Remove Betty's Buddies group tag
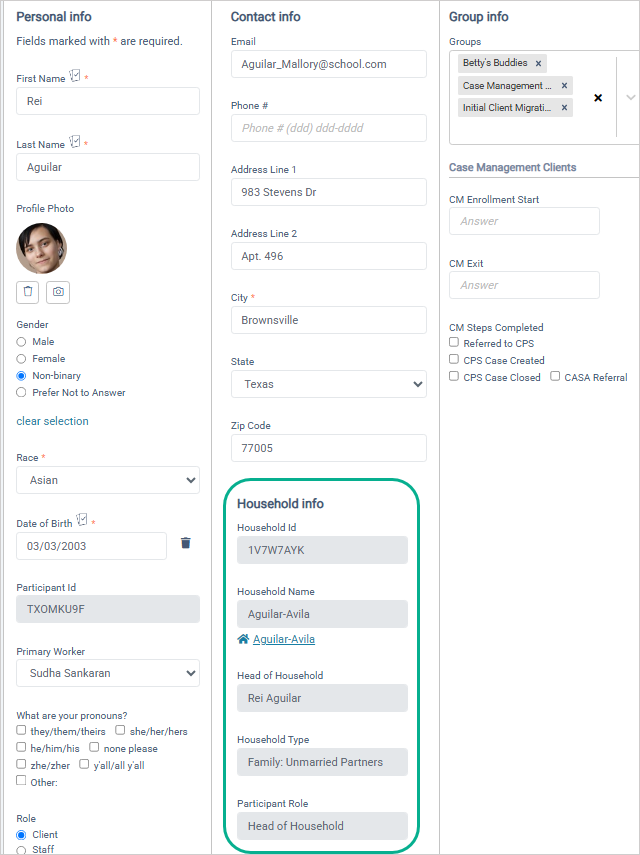Image resolution: width=640 pixels, height=855 pixels. (538, 64)
